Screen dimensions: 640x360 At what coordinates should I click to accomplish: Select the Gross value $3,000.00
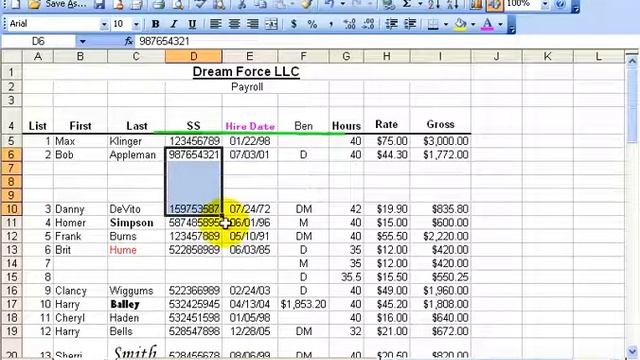440,141
